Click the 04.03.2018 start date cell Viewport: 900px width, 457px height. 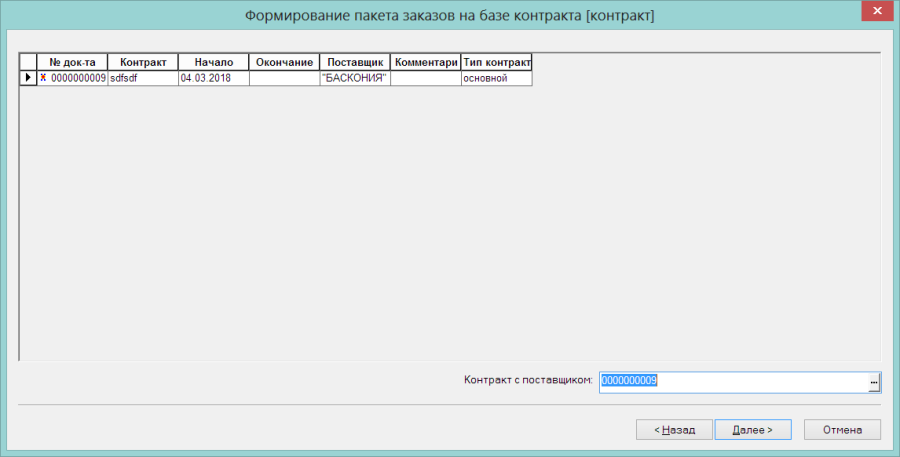click(x=214, y=78)
